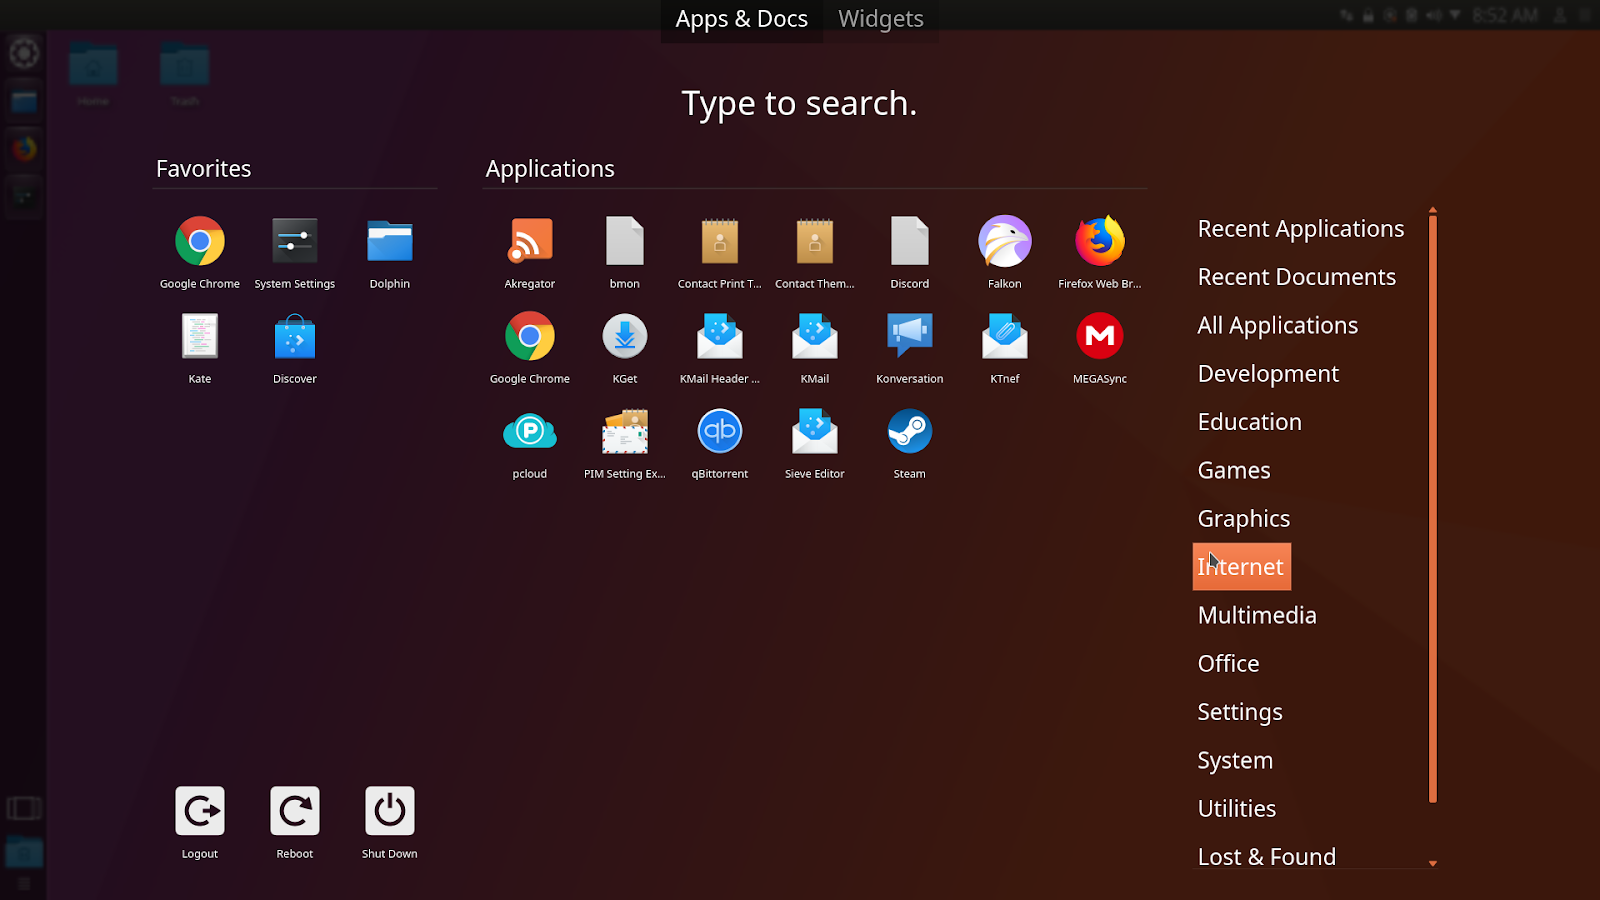The width and height of the screenshot is (1600, 900).
Task: Launch Konversation chat client
Action: point(909,347)
